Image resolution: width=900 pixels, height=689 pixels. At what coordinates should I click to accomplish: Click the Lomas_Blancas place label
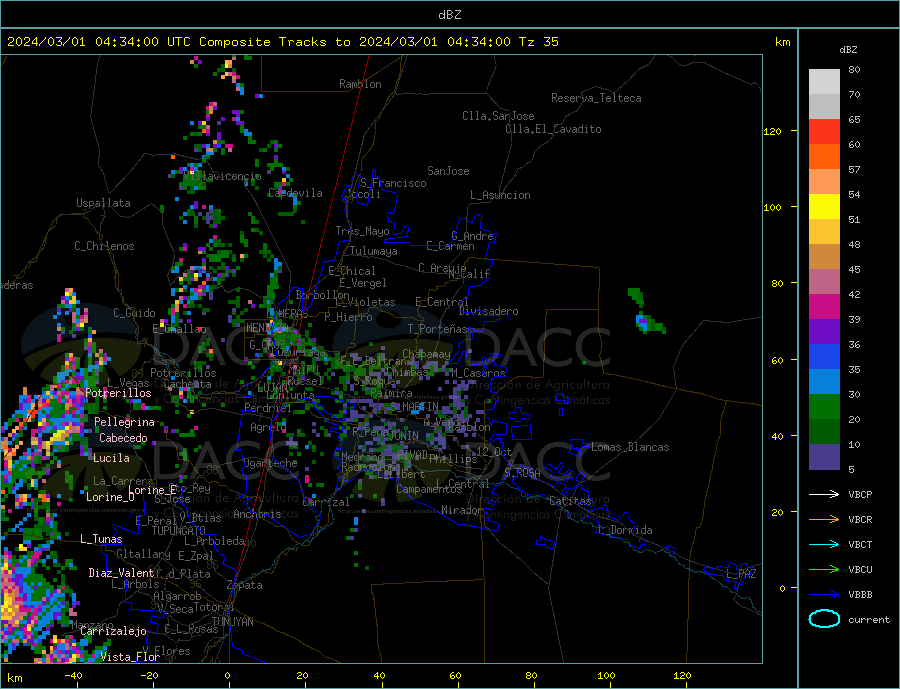[630, 447]
